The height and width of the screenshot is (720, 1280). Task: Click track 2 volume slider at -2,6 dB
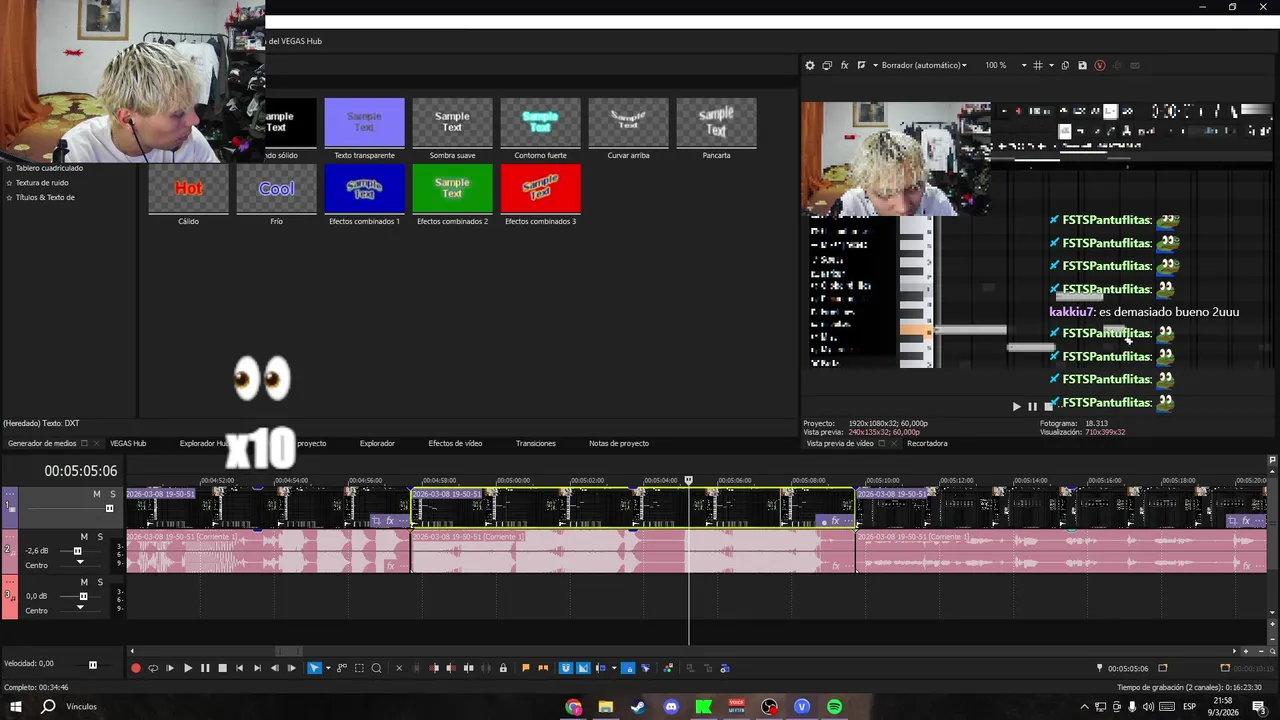click(77, 551)
